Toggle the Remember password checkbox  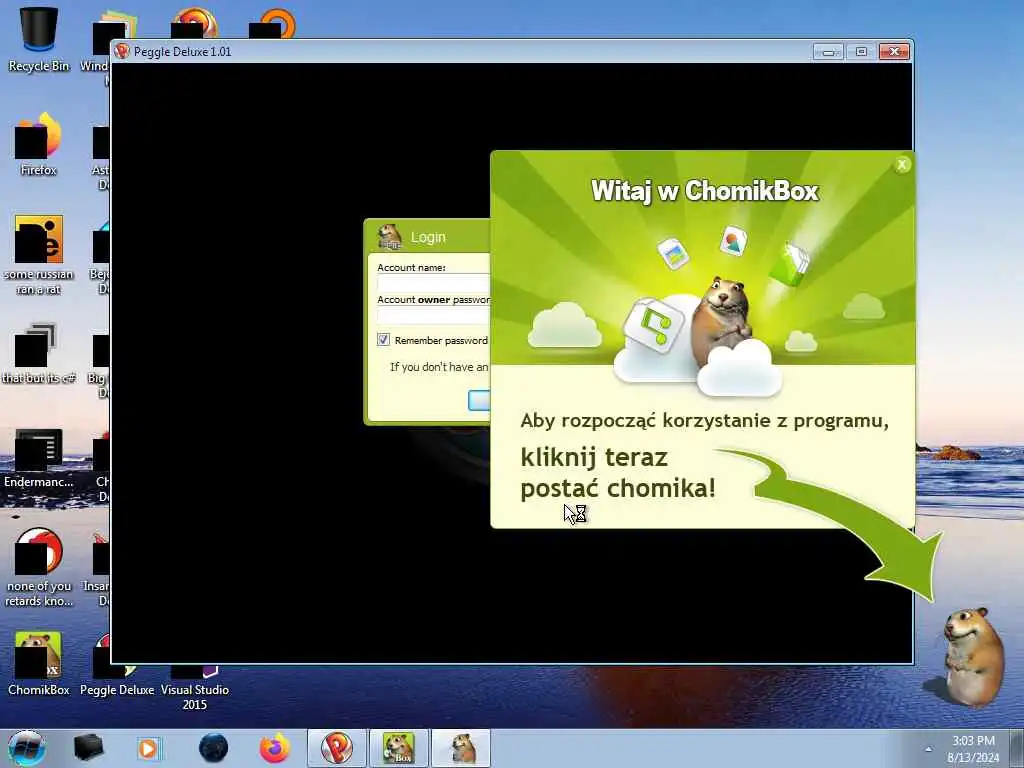point(383,340)
